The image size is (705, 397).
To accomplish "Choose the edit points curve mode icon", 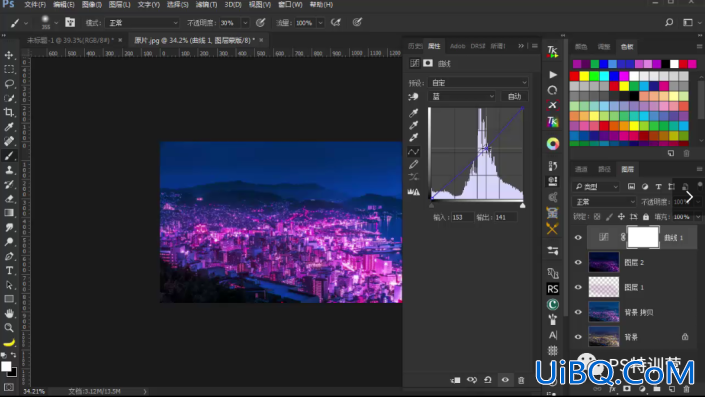I will tap(413, 152).
